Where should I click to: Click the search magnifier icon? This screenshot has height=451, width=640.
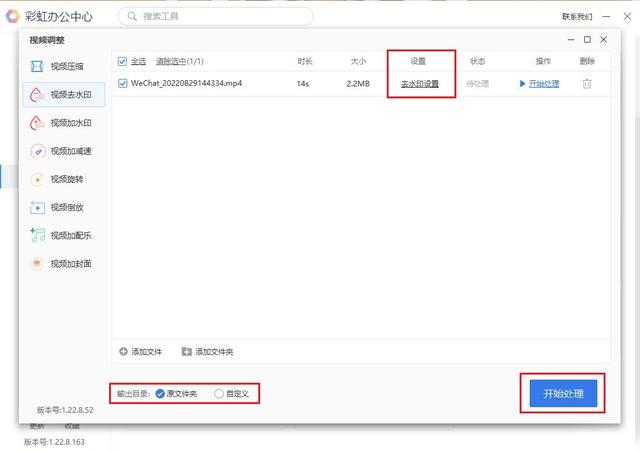coord(132,16)
